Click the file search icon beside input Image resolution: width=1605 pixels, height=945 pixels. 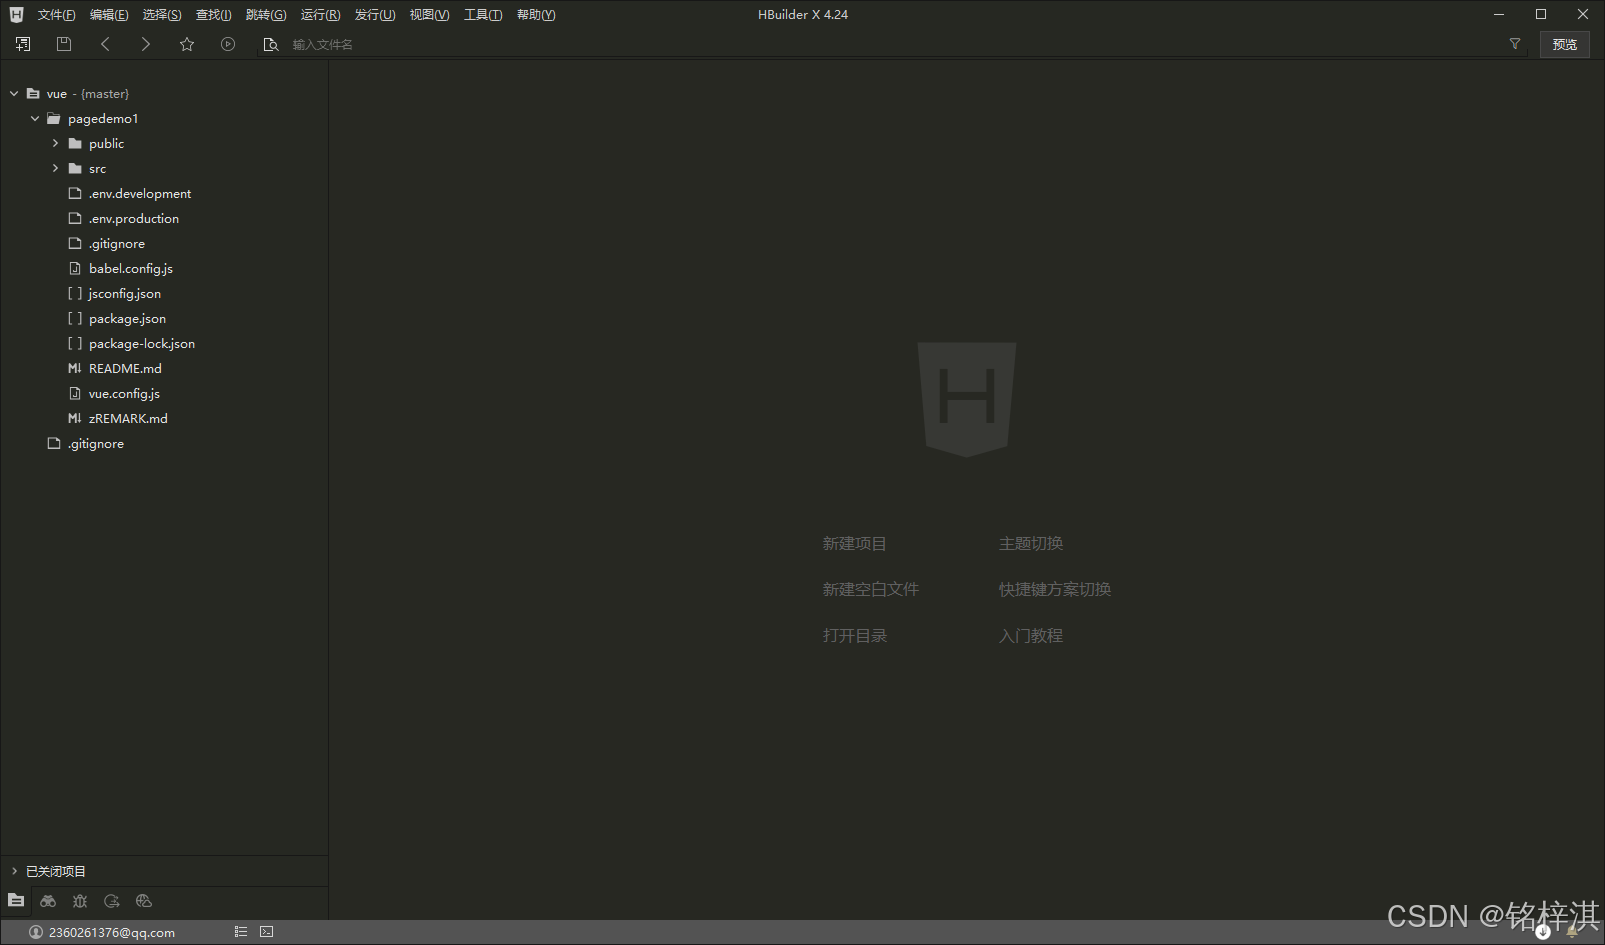271,44
